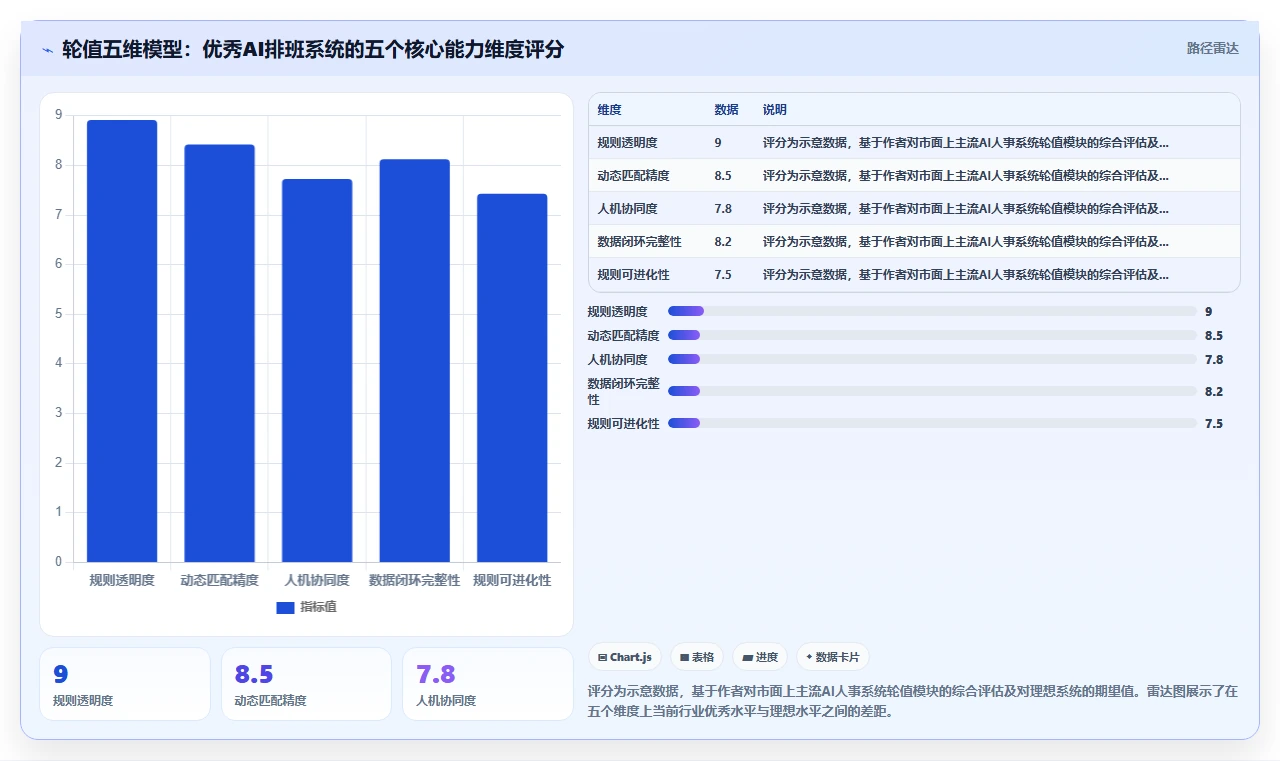Viewport: 1280px width, 761px height.
Task: Open the 规则透明度 card showing 9
Action: [x=125, y=684]
